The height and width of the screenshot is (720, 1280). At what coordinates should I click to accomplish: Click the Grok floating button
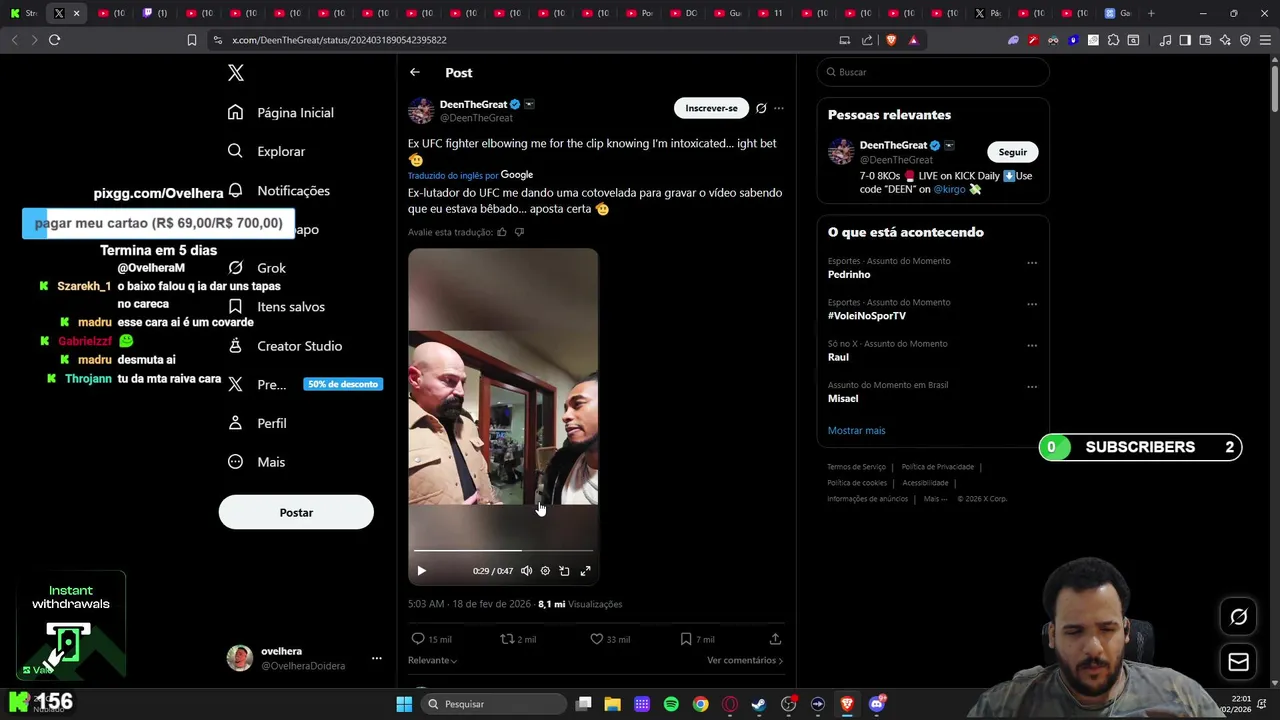(x=1238, y=617)
